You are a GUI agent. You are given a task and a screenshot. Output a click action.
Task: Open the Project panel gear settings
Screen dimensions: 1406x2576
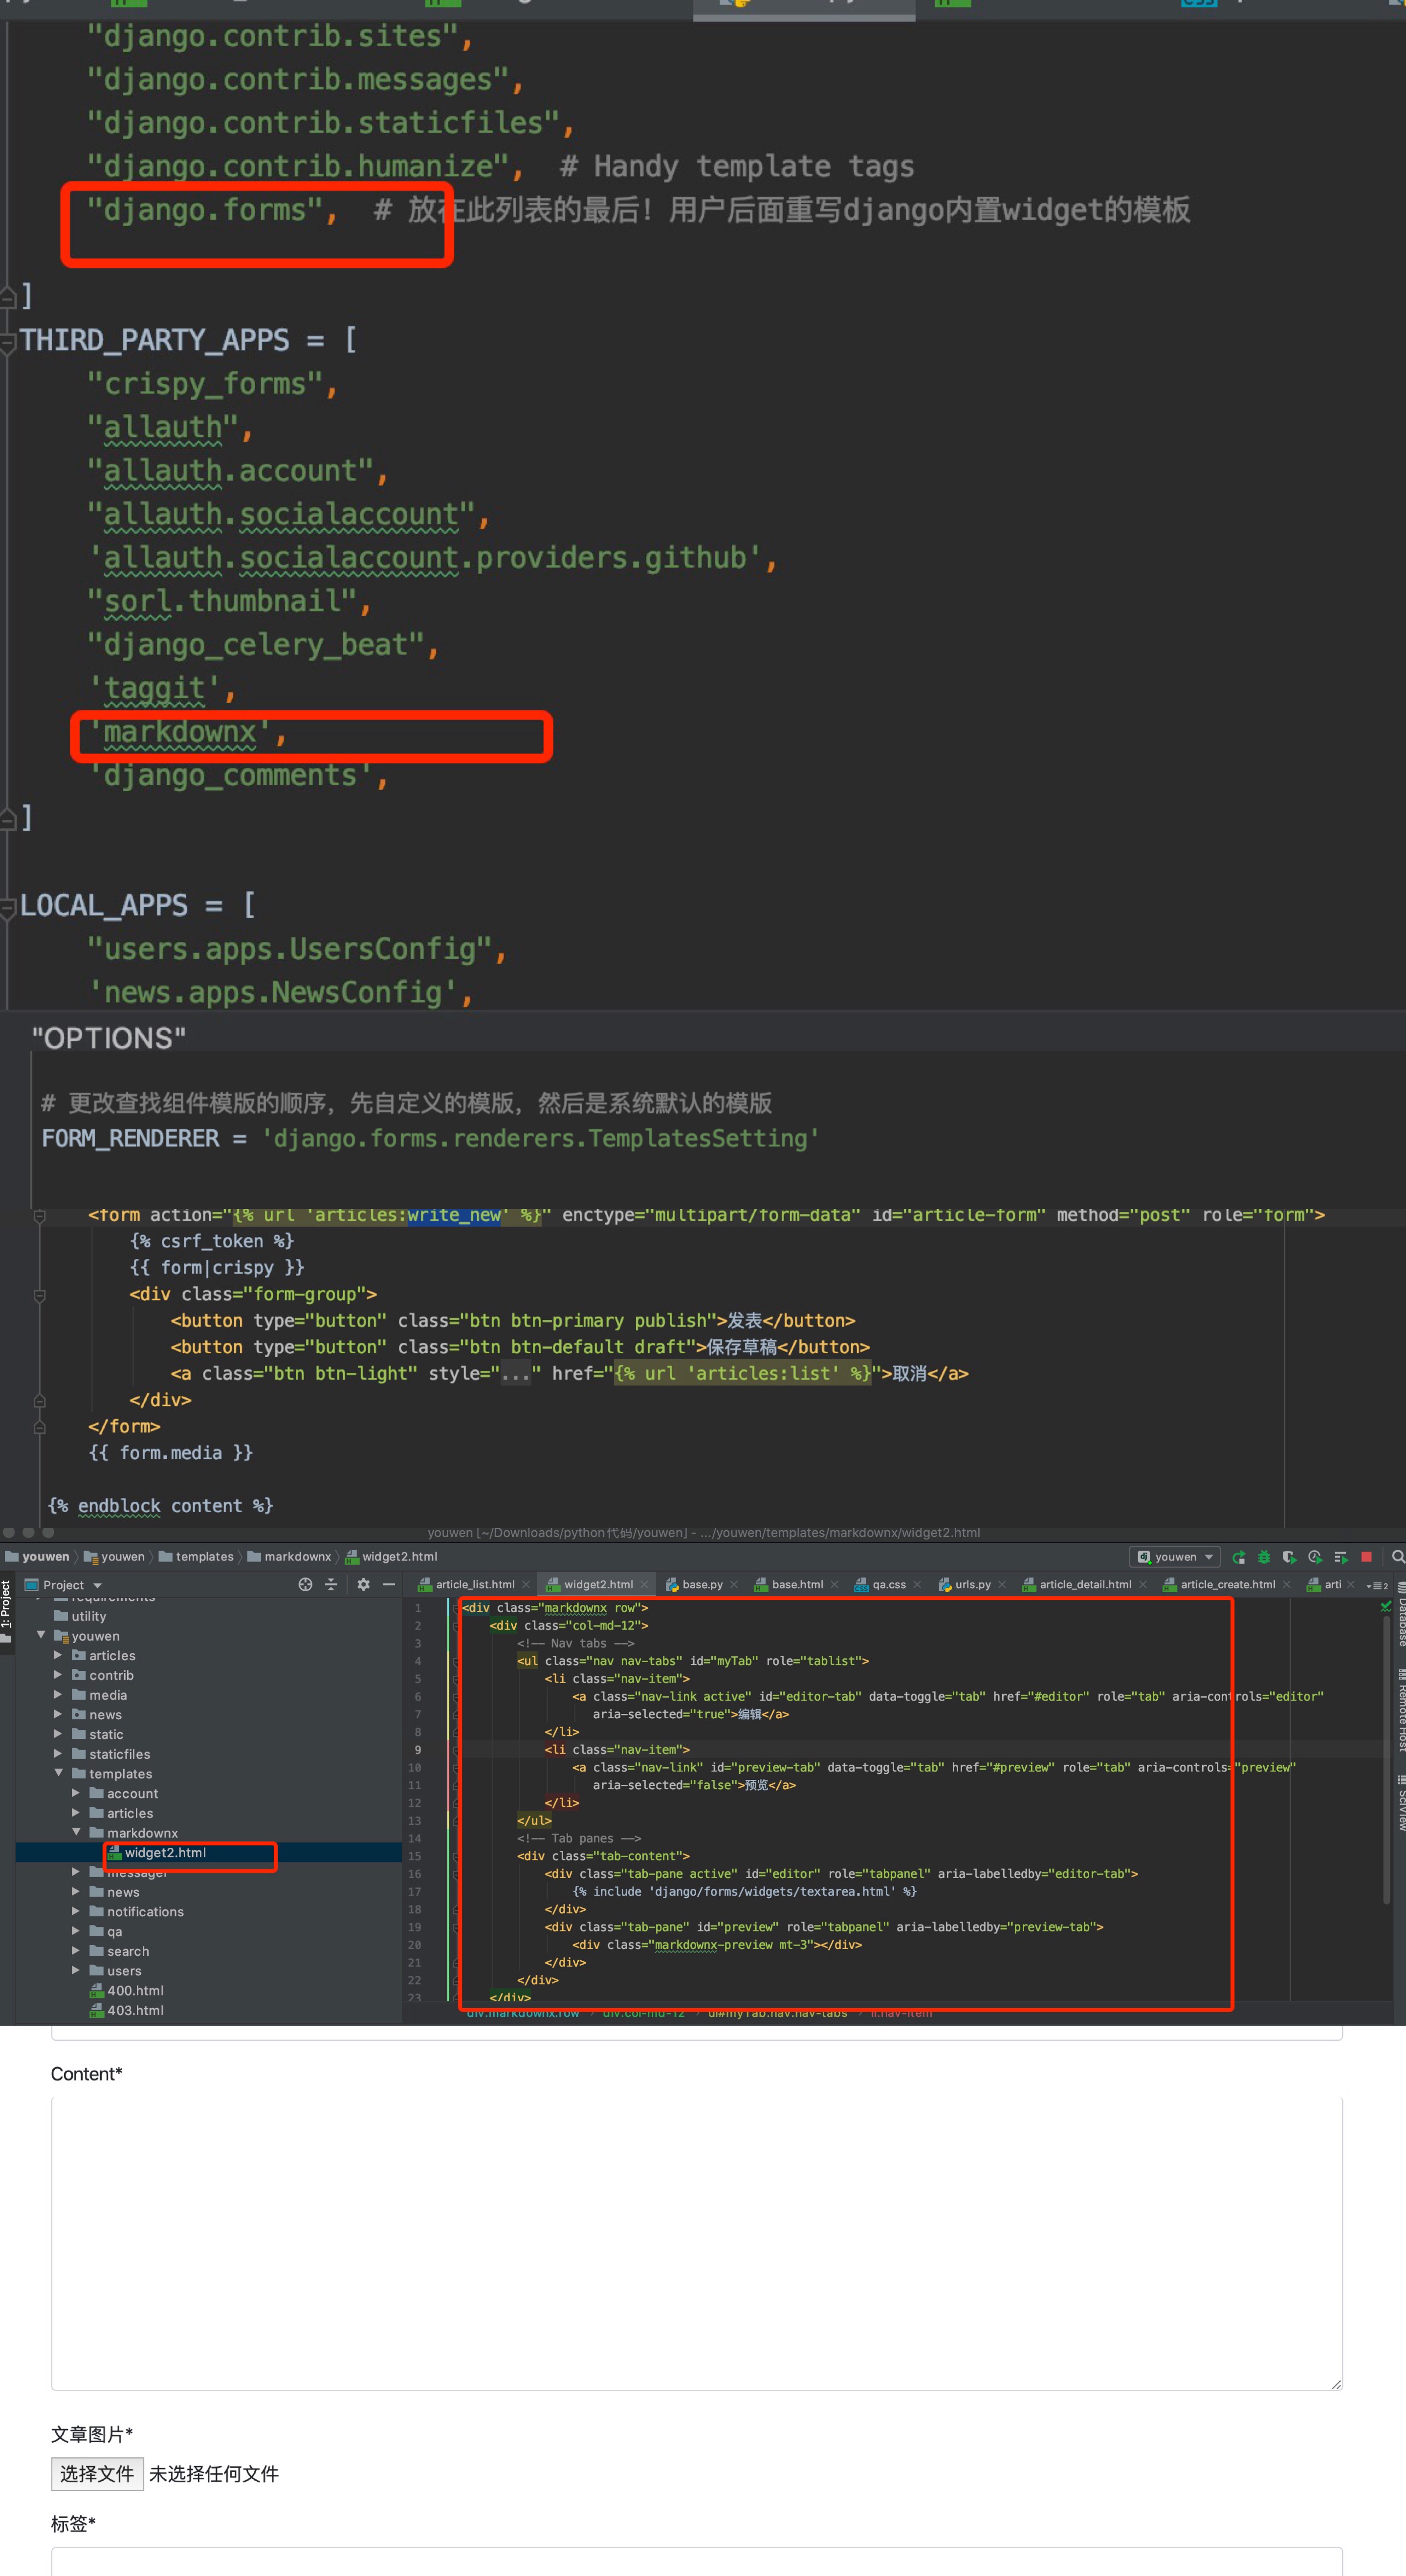(x=363, y=1584)
